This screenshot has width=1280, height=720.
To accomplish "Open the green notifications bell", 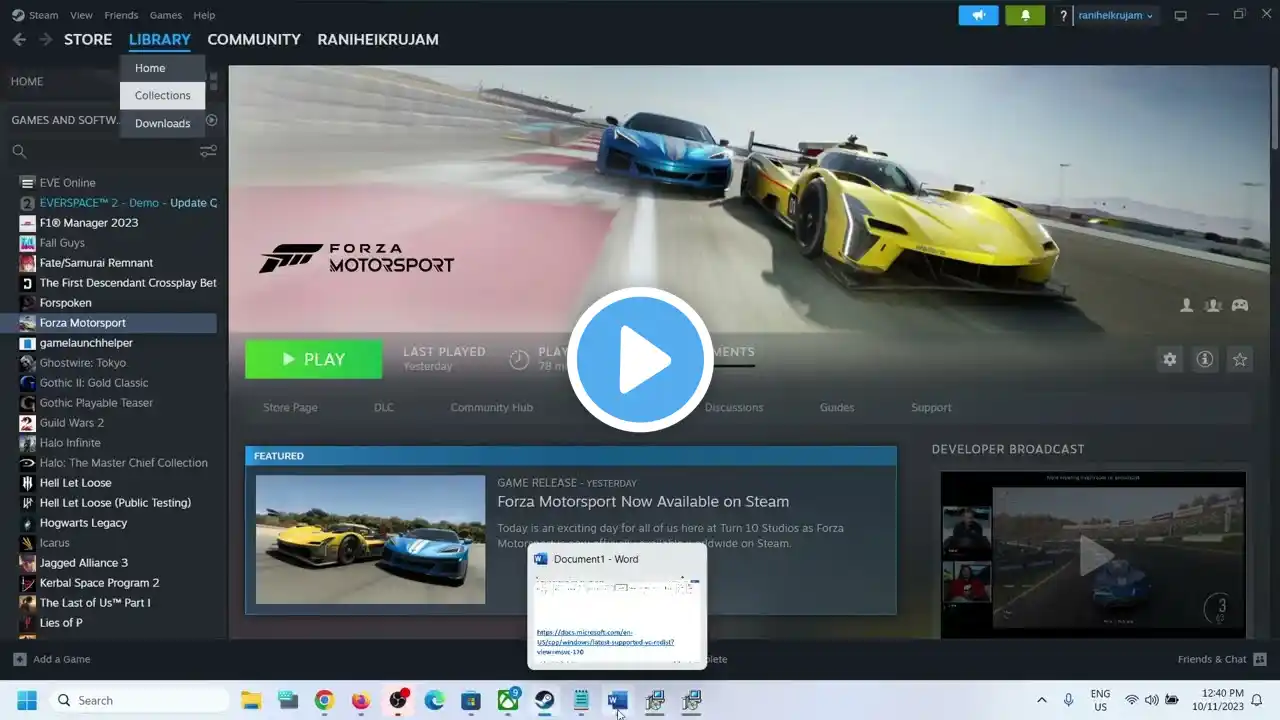I will (x=1025, y=15).
